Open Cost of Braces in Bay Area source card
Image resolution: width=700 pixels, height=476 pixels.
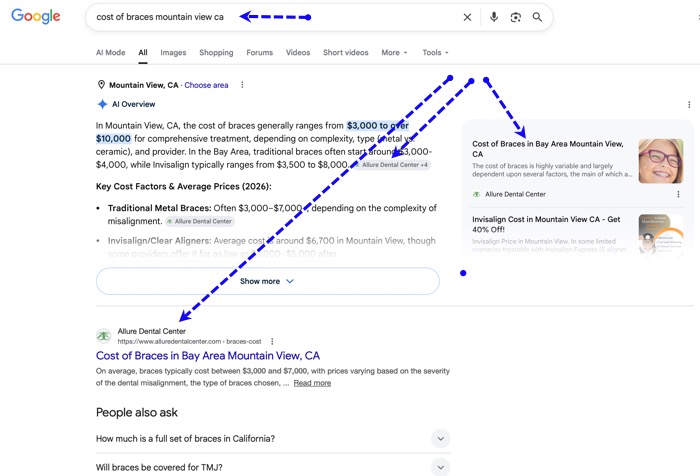click(x=548, y=149)
